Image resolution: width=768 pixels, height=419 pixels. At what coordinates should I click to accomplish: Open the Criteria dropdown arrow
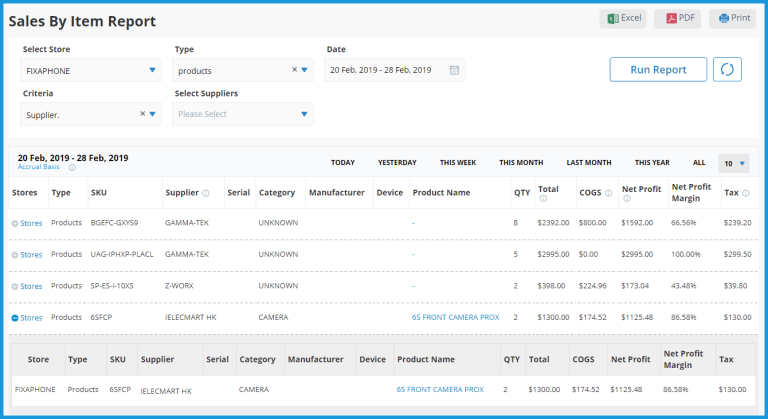pyautogui.click(x=152, y=114)
